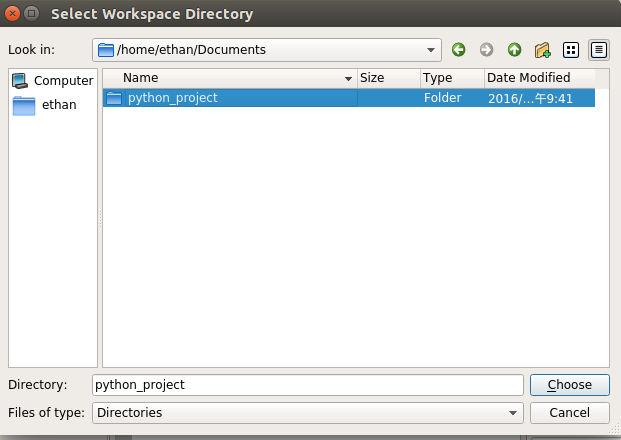Select the python_project folder
621x440 pixels.
[172, 98]
